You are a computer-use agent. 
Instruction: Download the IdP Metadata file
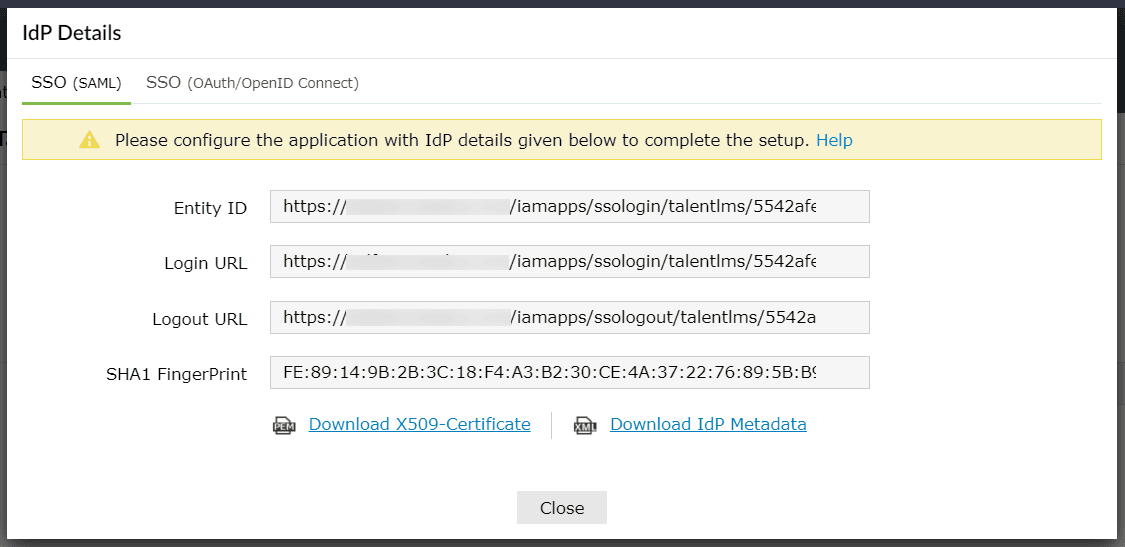point(708,424)
